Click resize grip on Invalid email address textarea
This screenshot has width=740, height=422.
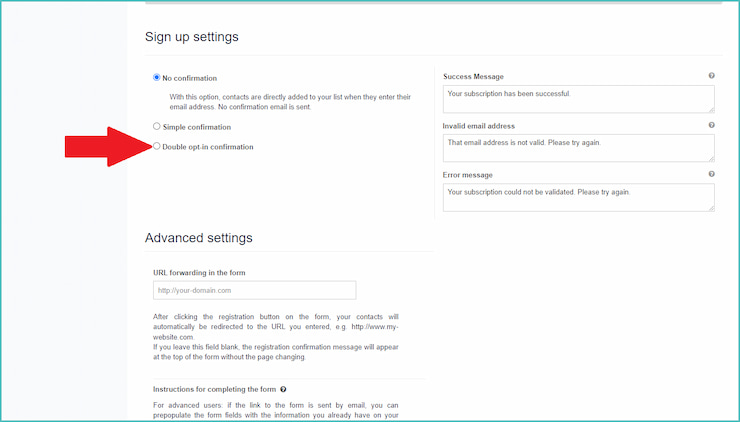coord(711,159)
